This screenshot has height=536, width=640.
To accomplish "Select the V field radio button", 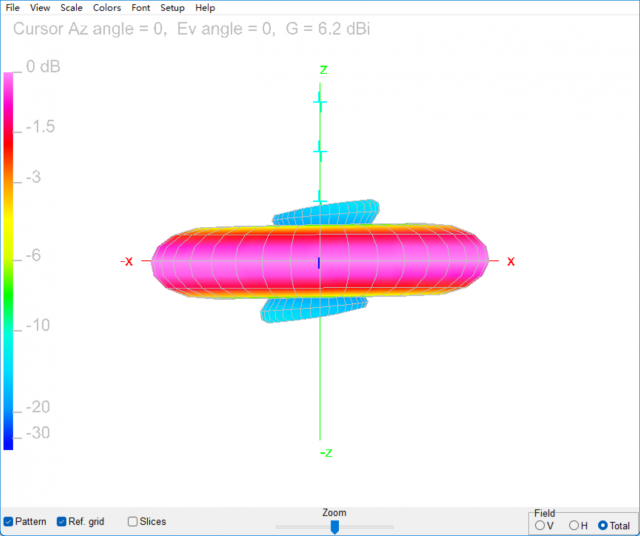I will tap(541, 525).
